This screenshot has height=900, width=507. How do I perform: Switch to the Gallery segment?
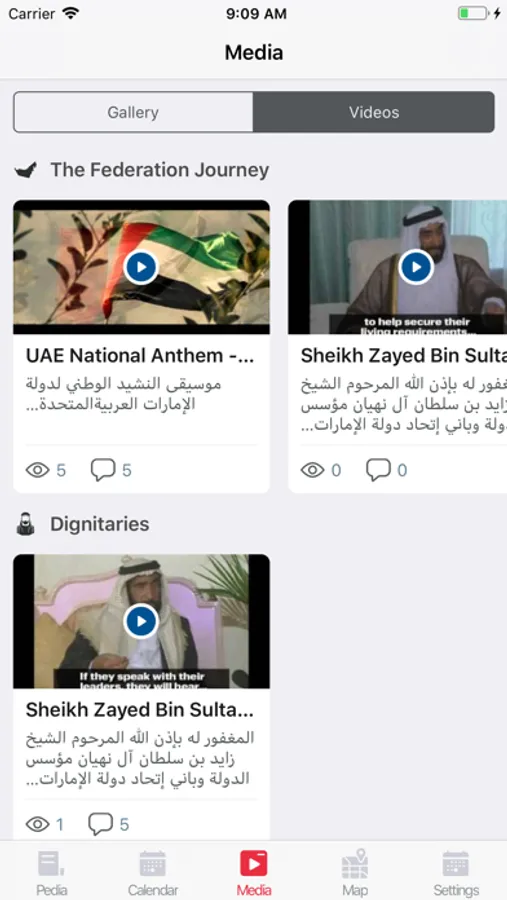point(133,112)
